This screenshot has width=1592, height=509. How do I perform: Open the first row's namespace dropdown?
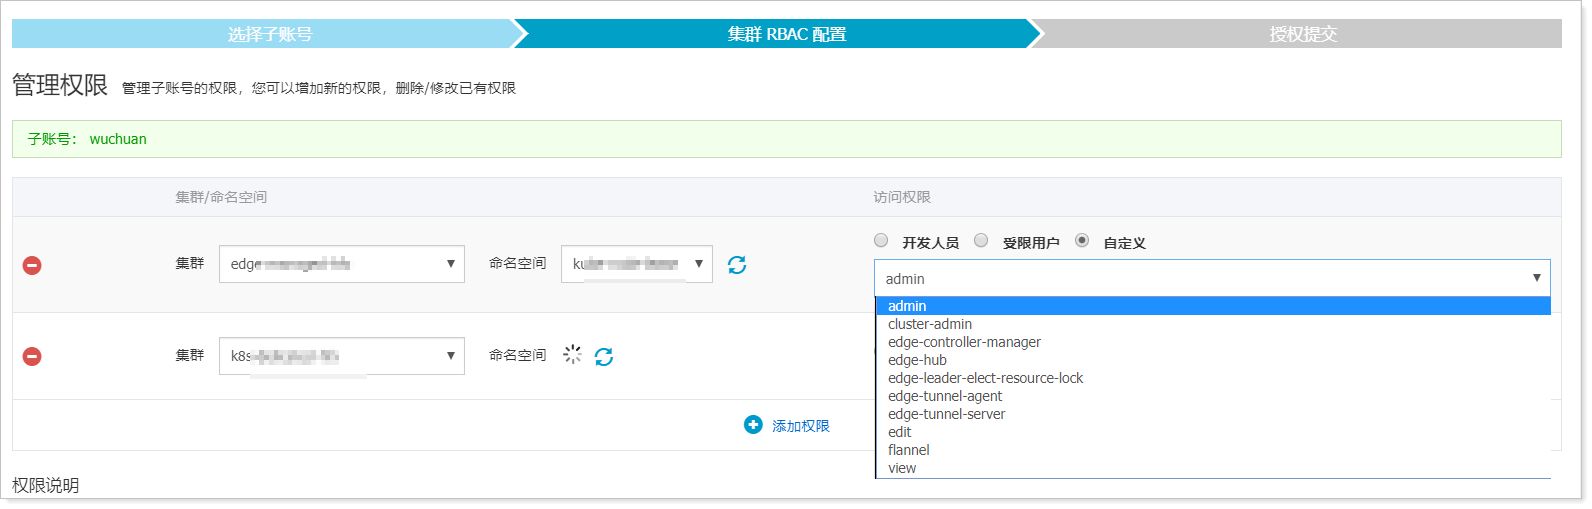click(x=637, y=264)
